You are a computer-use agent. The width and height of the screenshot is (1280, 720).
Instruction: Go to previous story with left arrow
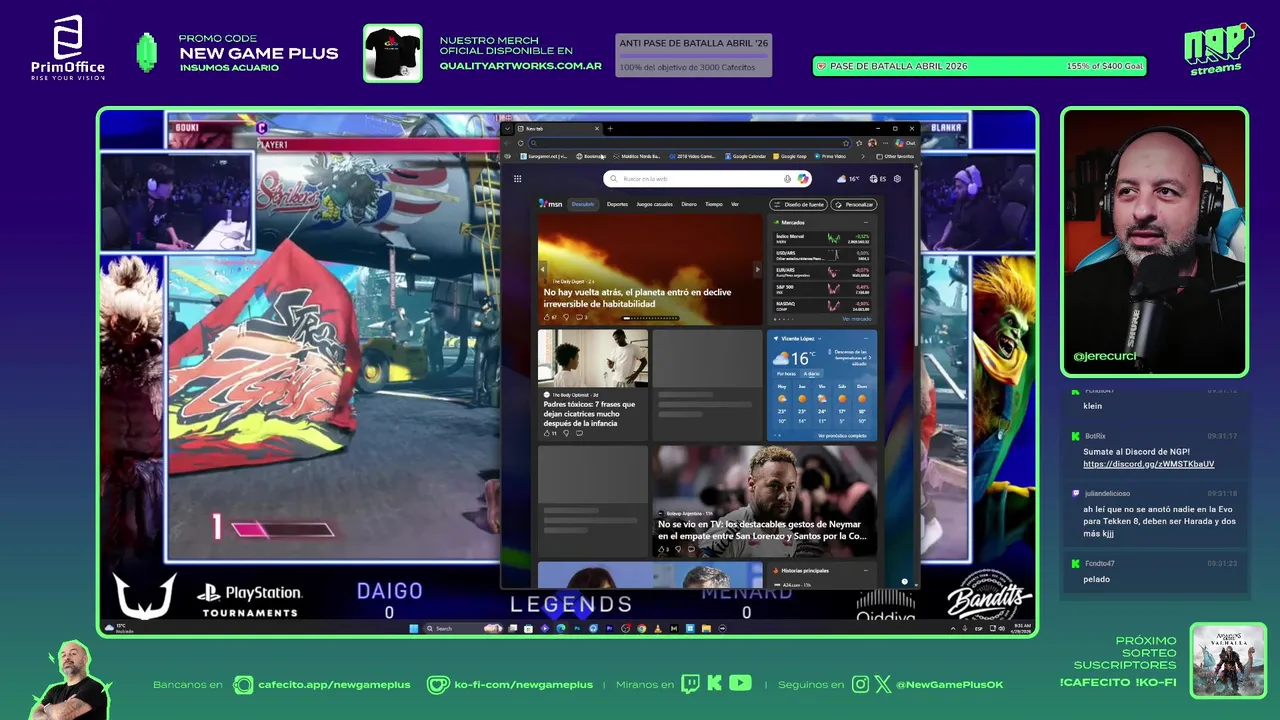(x=543, y=269)
